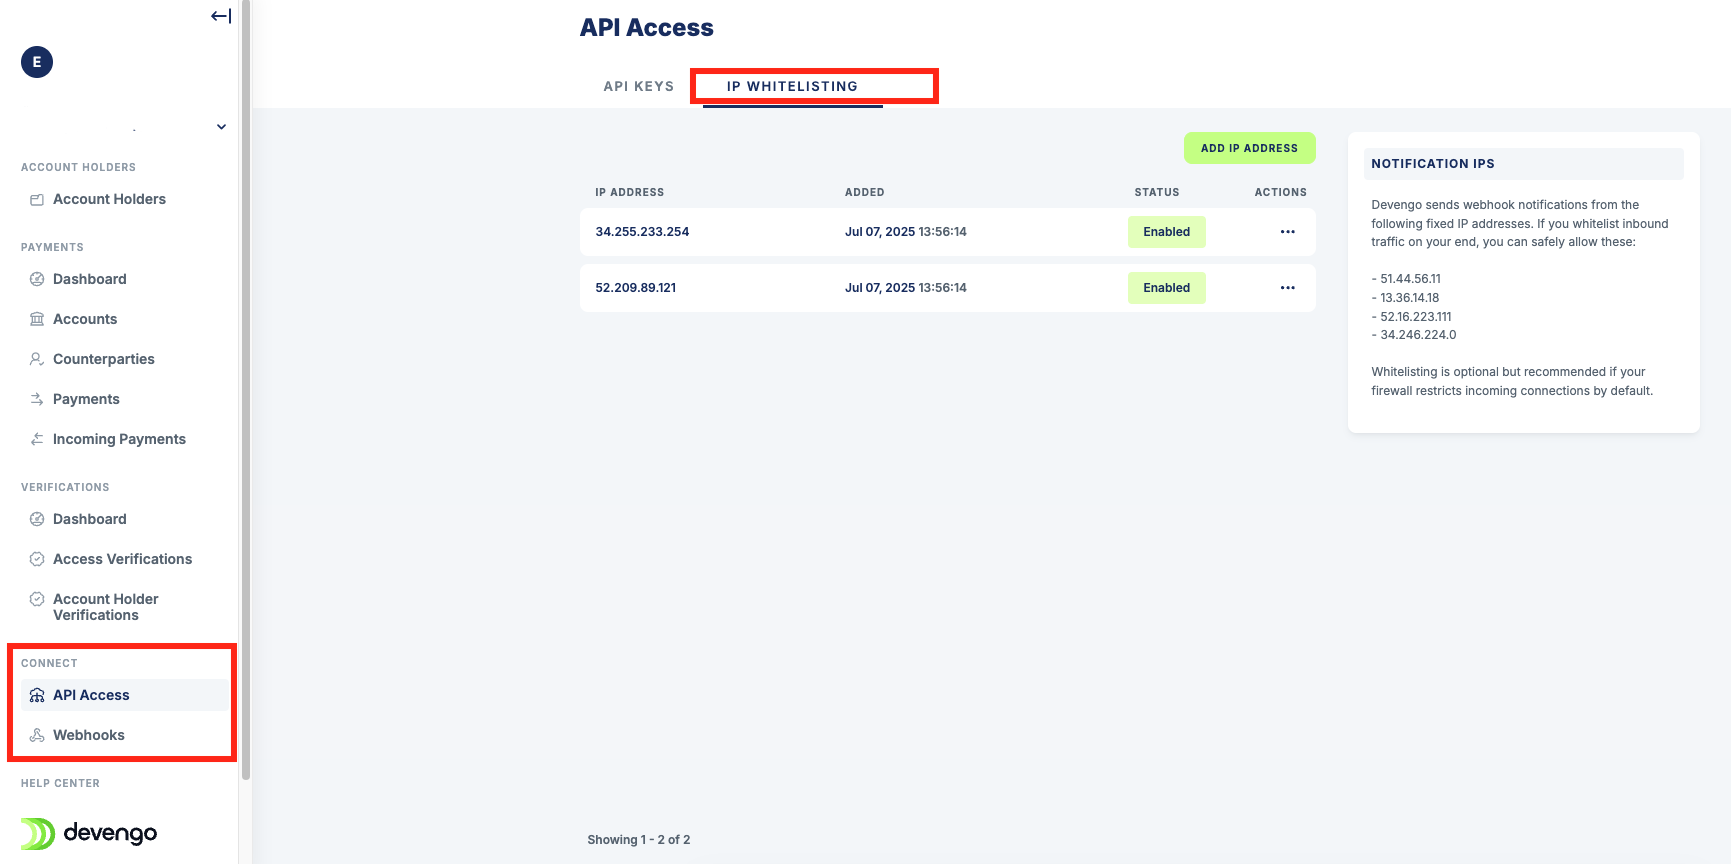
Task: Click the Add IP Address button
Action: pos(1250,148)
